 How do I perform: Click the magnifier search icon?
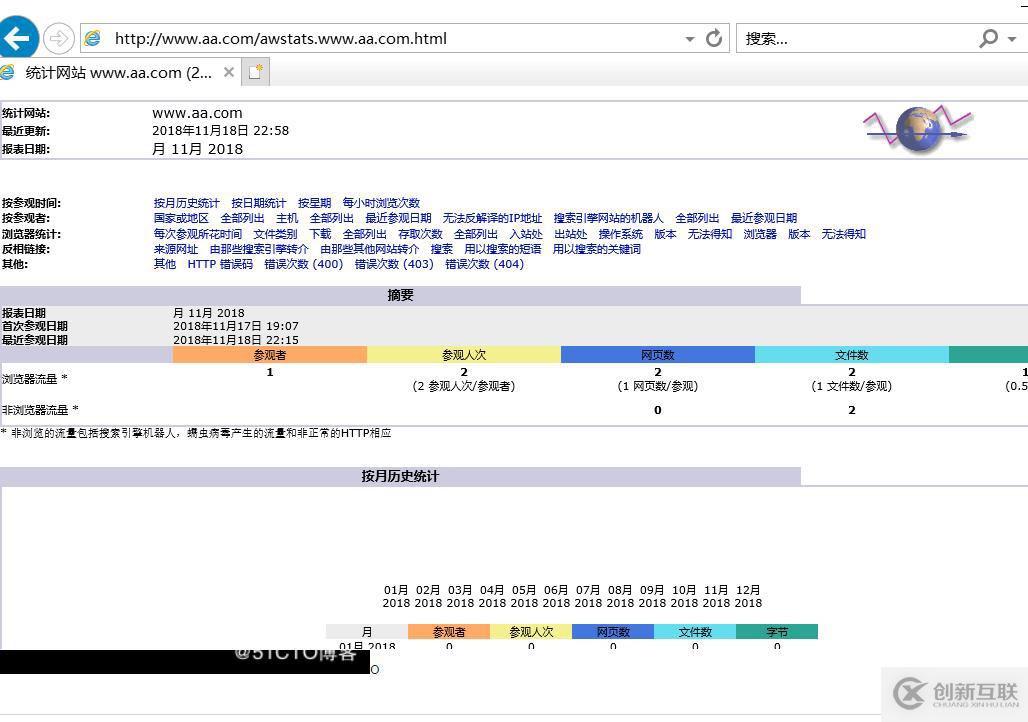coord(988,39)
